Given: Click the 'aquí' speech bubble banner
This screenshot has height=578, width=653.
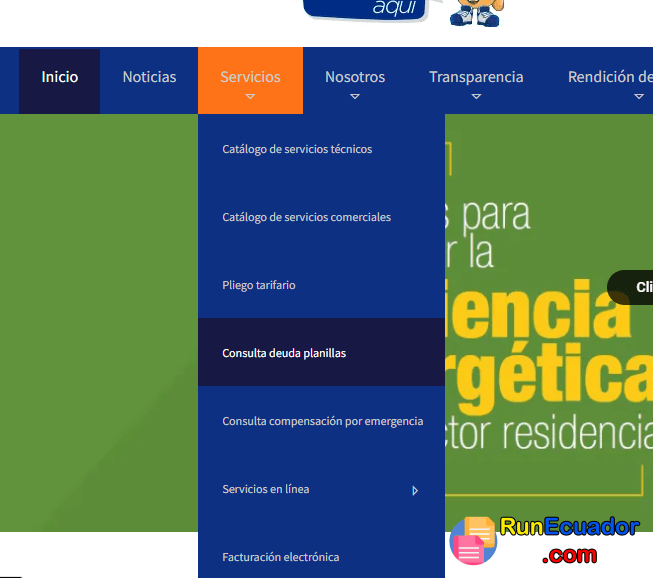Looking at the screenshot, I should (367, 9).
